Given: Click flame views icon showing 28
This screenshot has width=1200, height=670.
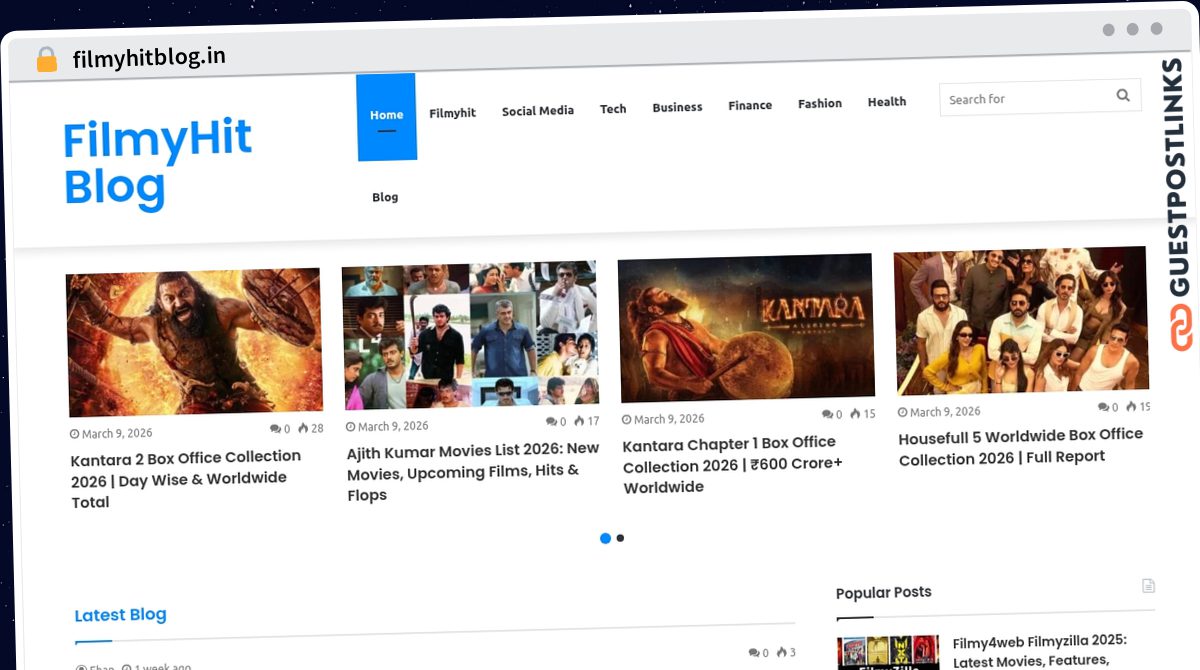Looking at the screenshot, I should pyautogui.click(x=302, y=428).
